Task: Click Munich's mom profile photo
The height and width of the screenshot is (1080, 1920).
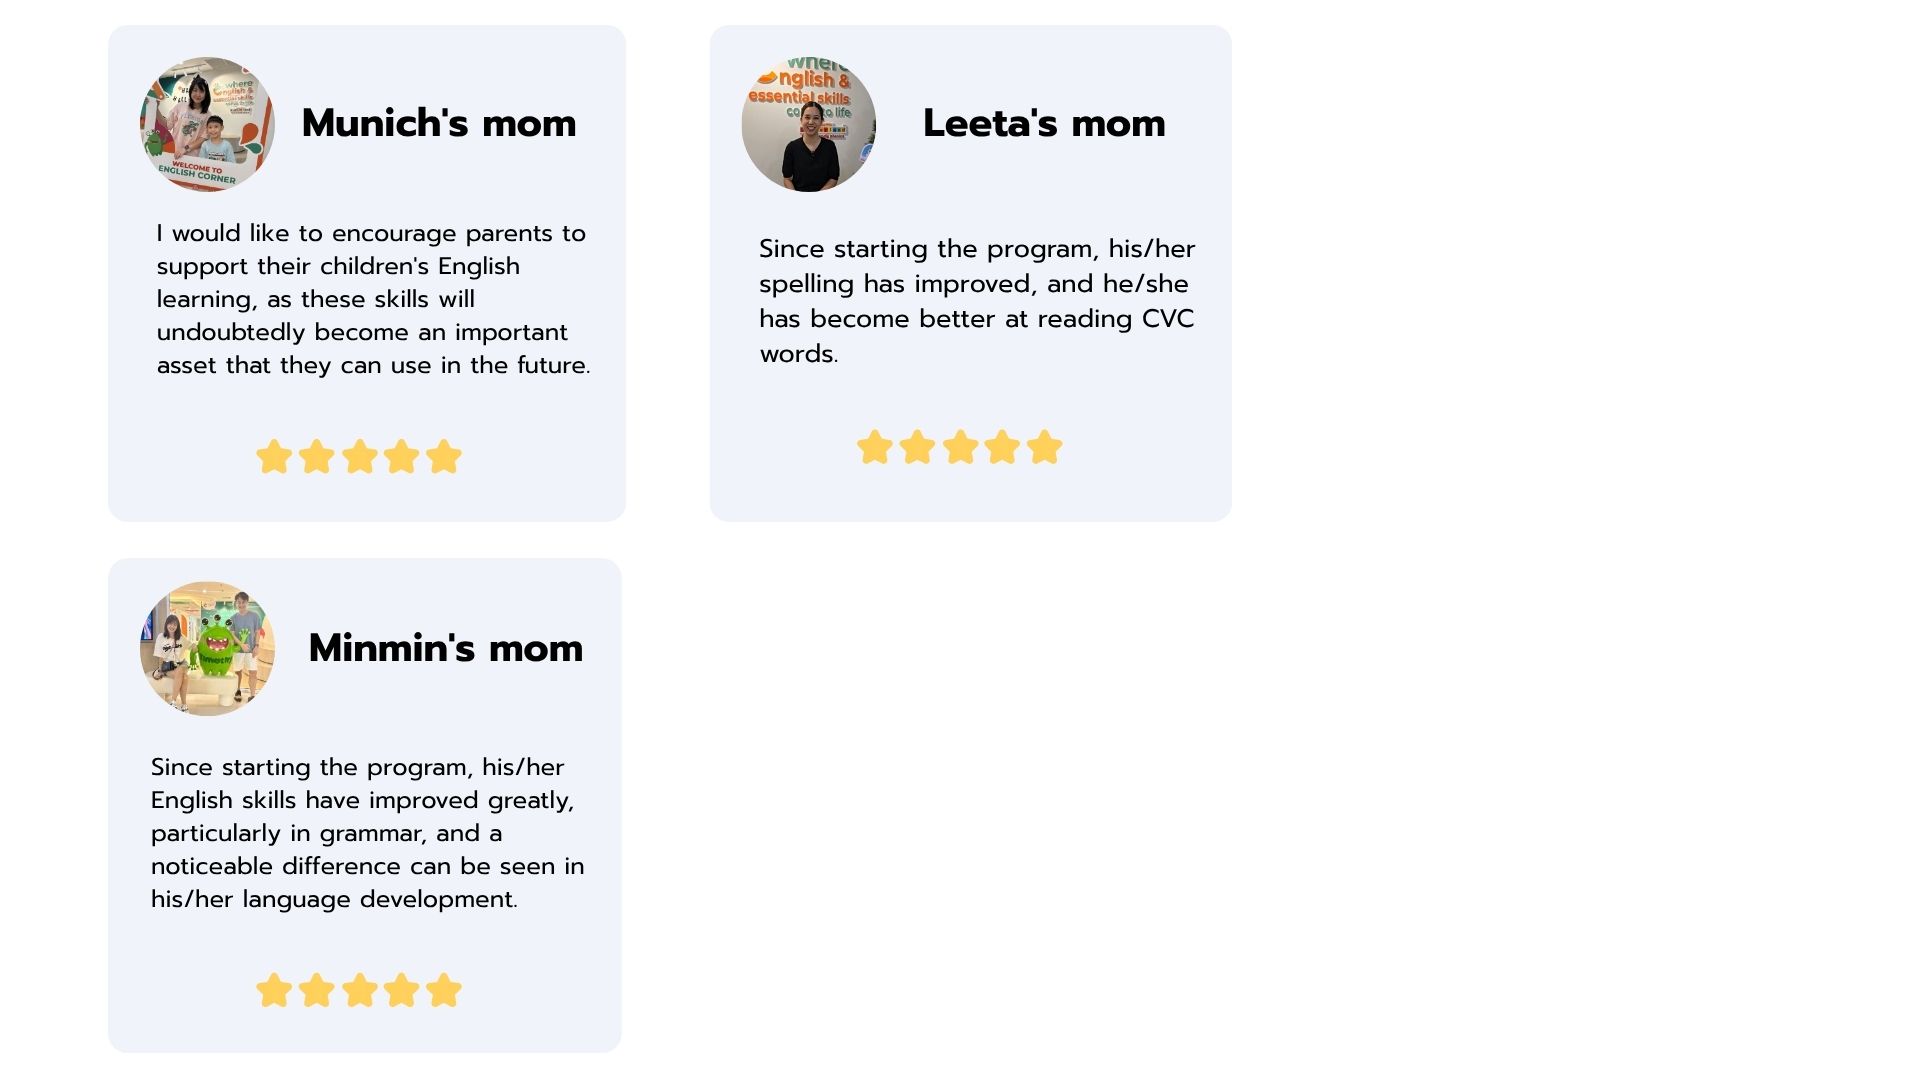Action: [x=207, y=124]
